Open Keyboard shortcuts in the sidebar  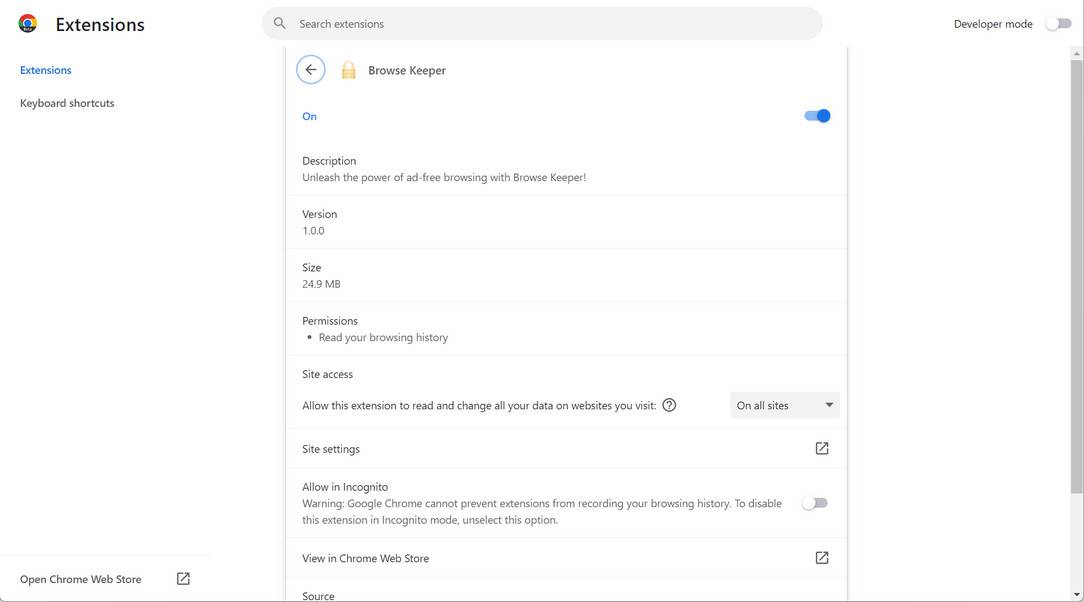pyautogui.click(x=67, y=103)
